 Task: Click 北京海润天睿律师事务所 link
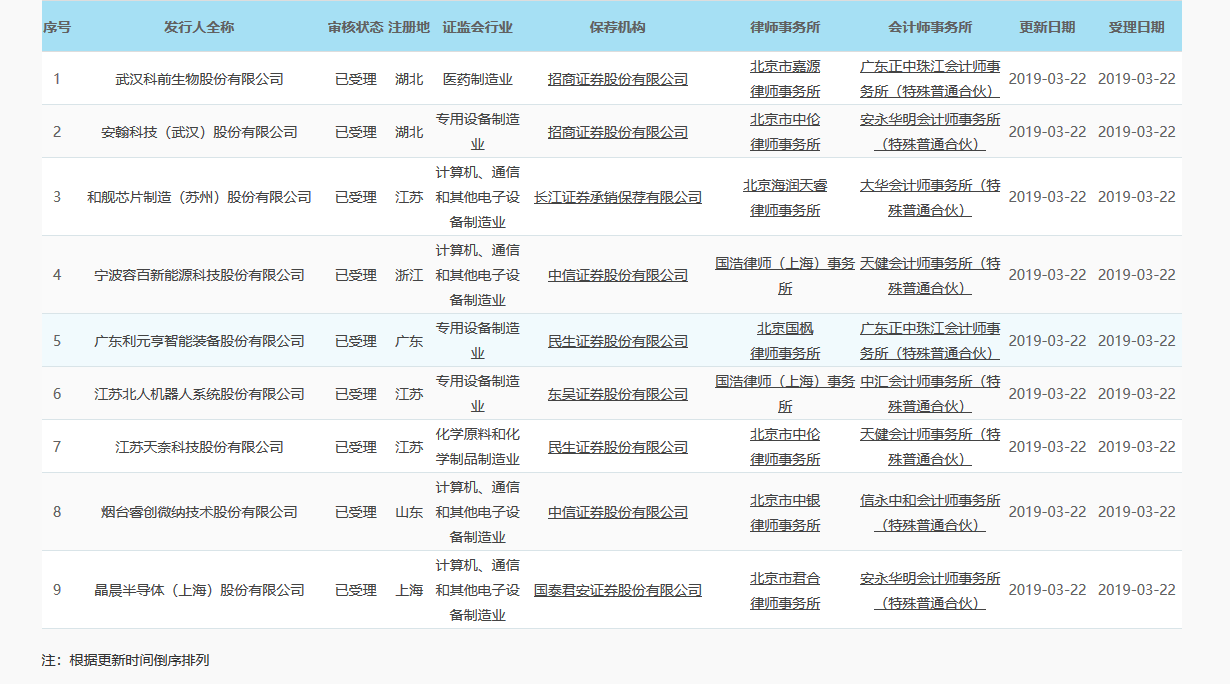pyautogui.click(x=785, y=197)
